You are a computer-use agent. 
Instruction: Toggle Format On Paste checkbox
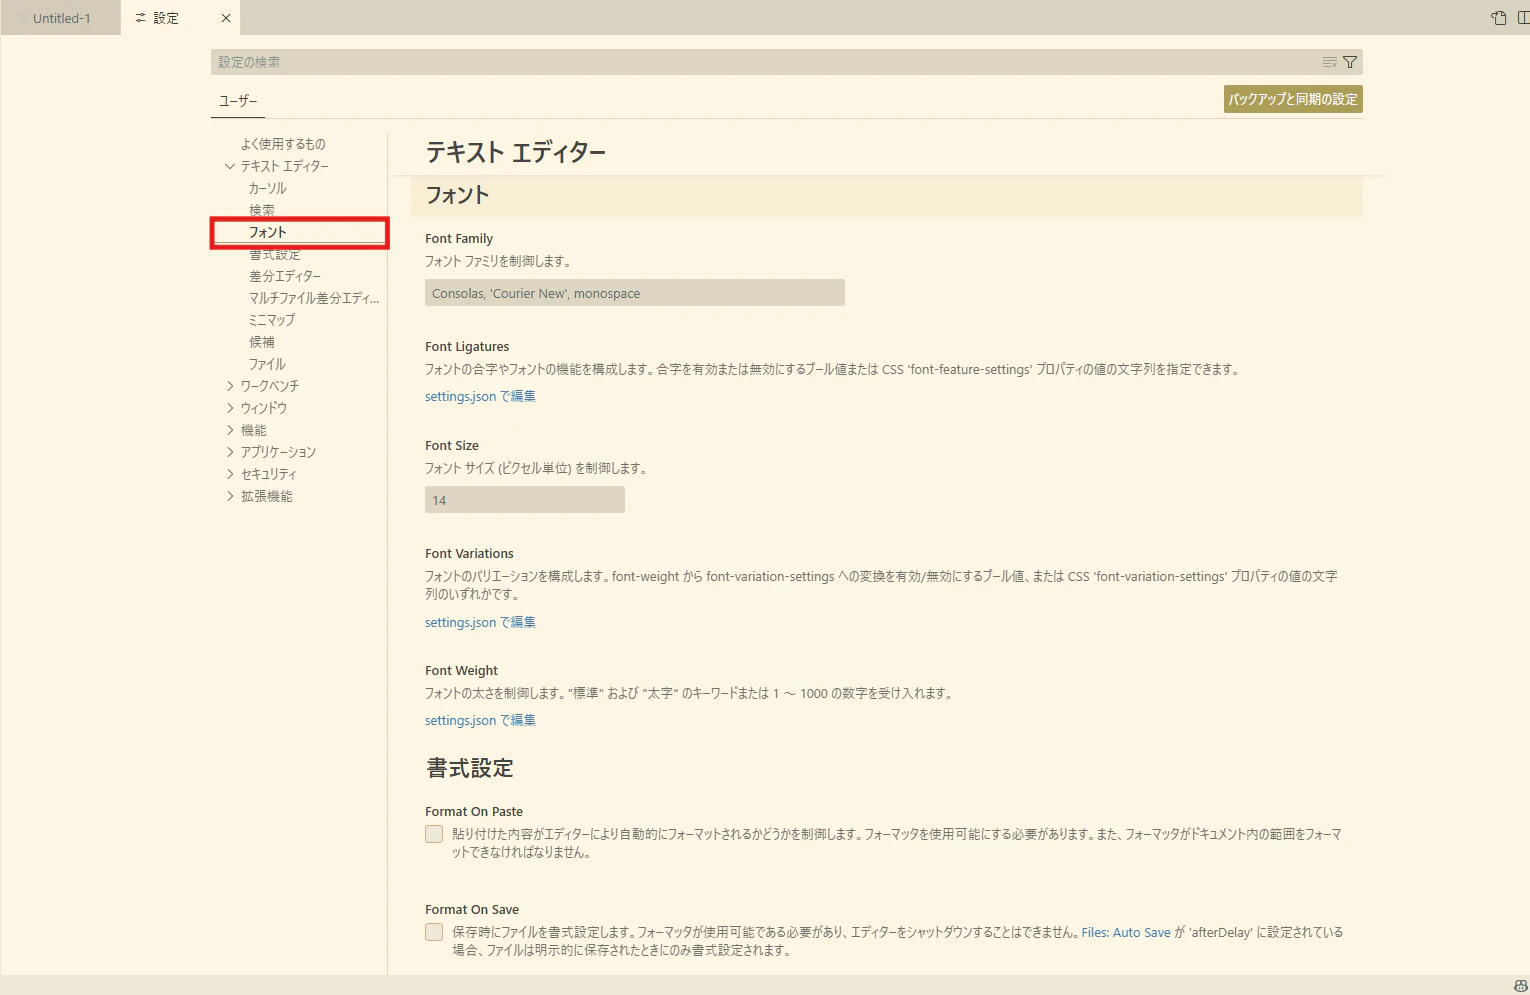pyautogui.click(x=434, y=834)
